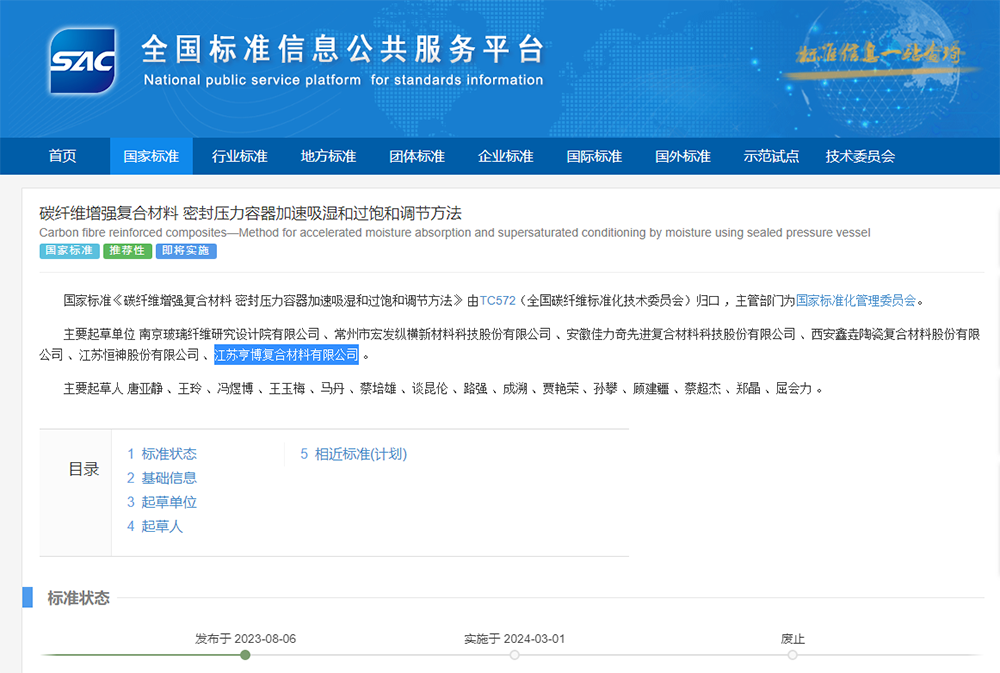The width and height of the screenshot is (1000, 673).
Task: Open the 地方标准 section
Action: [x=328, y=156]
